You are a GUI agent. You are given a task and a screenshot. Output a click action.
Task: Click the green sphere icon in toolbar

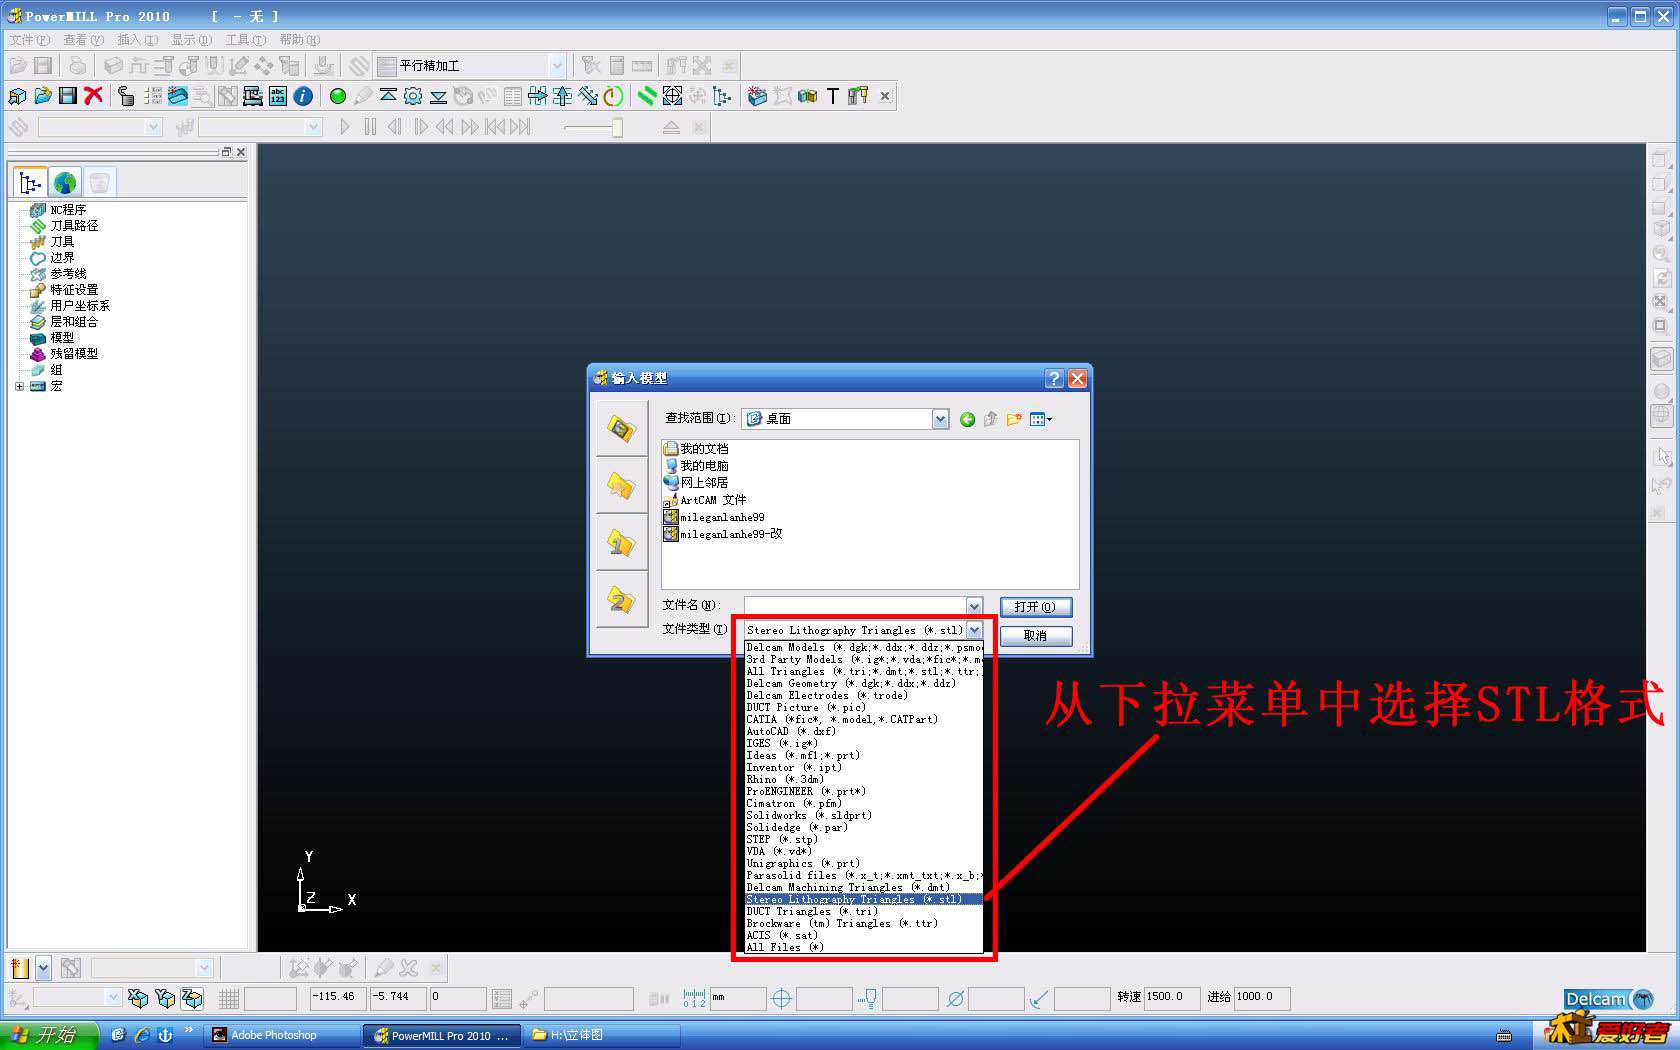tap(338, 96)
